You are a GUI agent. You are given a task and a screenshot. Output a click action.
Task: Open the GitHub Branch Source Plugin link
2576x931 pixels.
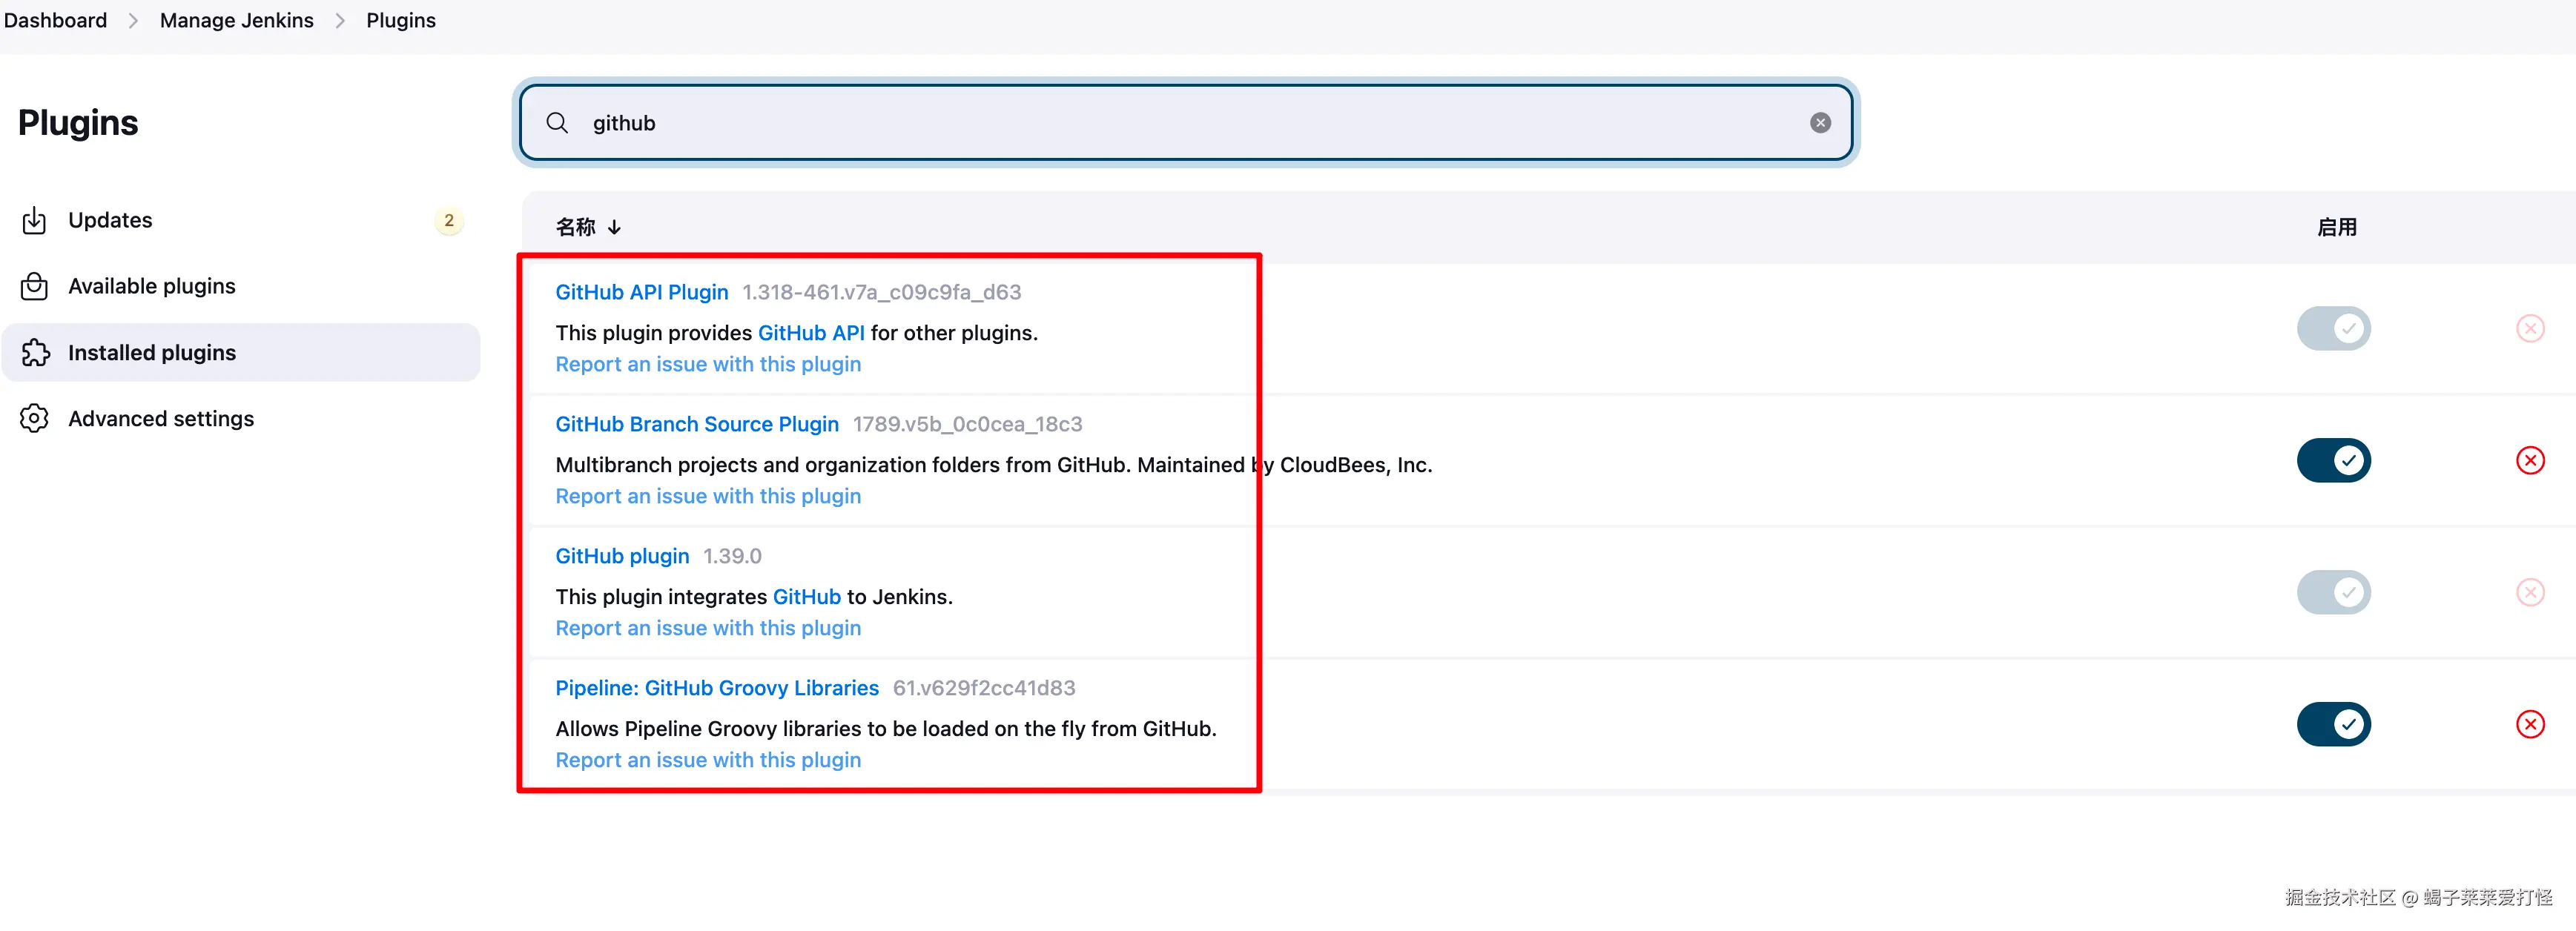point(696,424)
